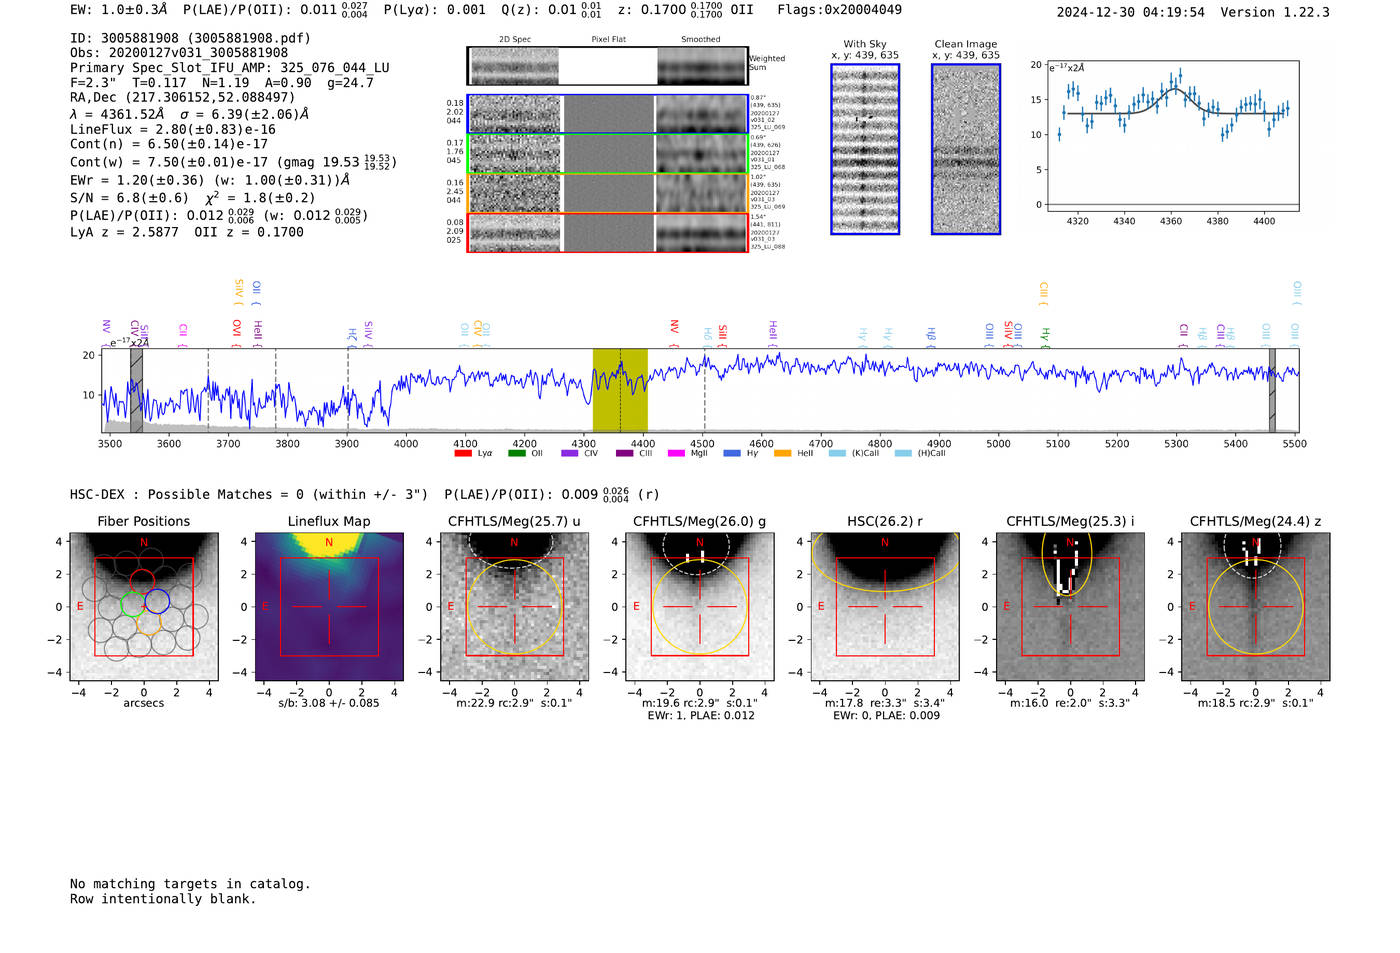This screenshot has height=953, width=1400.
Task: Click the 'EWr: 1, PLAE: 0.012' caption
Action: [x=700, y=716]
